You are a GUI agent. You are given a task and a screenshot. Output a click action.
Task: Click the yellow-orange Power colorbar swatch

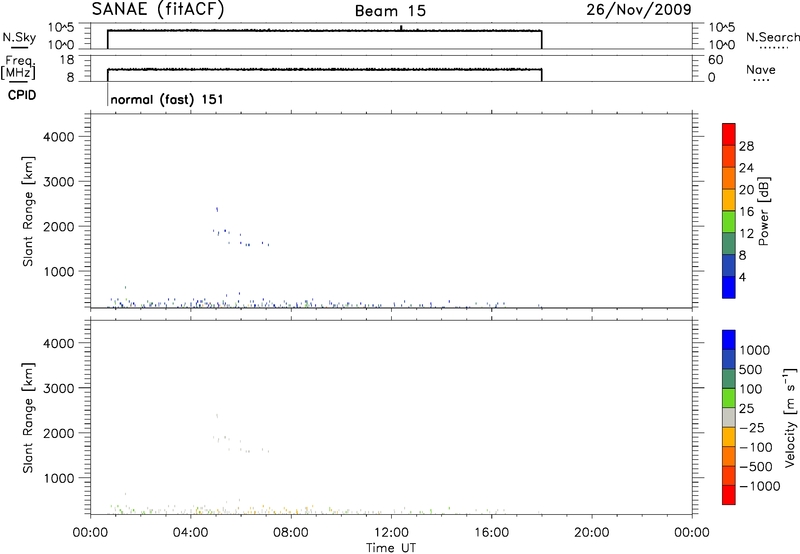click(729, 199)
